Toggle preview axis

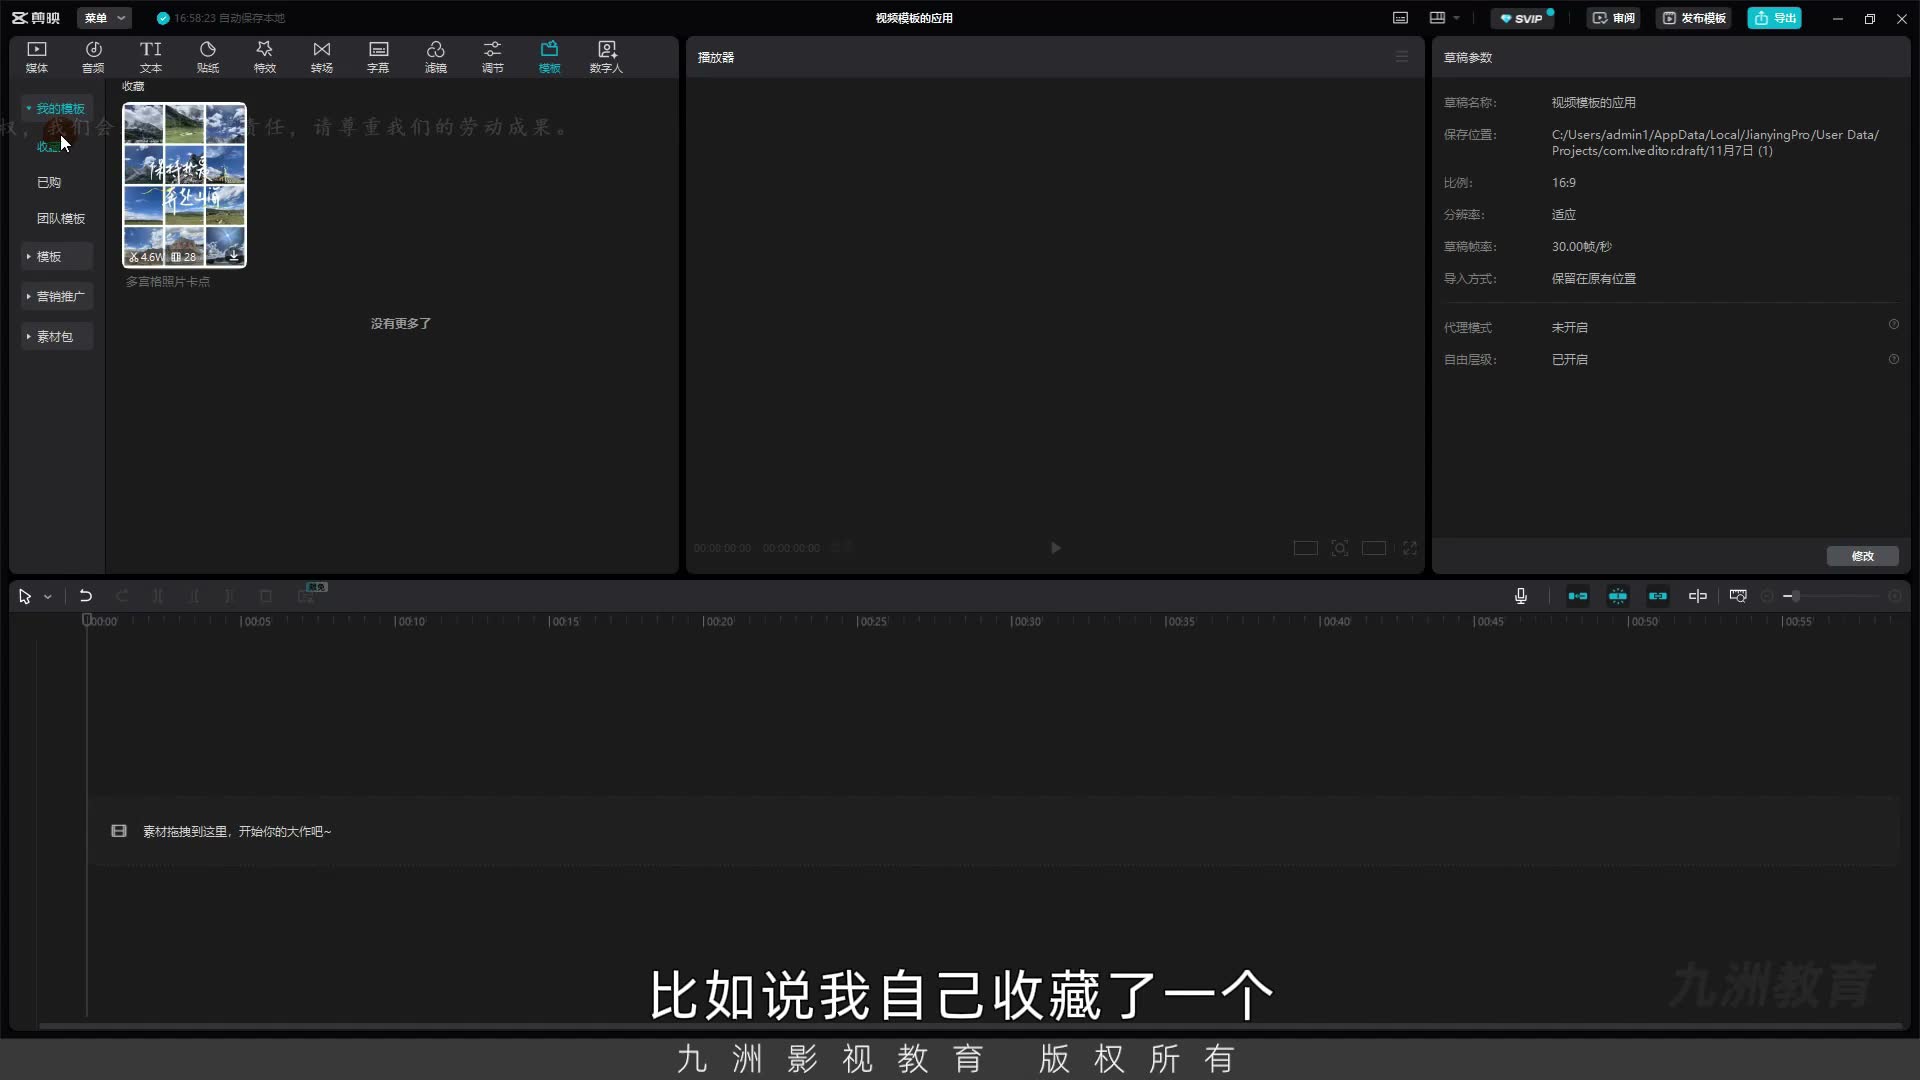1698,597
